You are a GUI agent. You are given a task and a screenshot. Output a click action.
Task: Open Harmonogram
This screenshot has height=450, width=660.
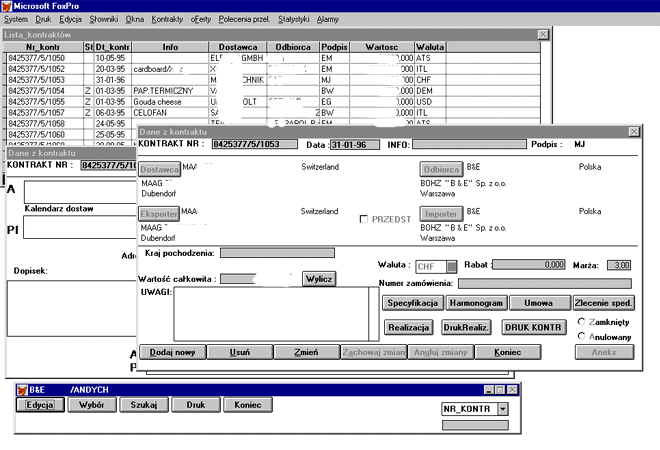[476, 303]
